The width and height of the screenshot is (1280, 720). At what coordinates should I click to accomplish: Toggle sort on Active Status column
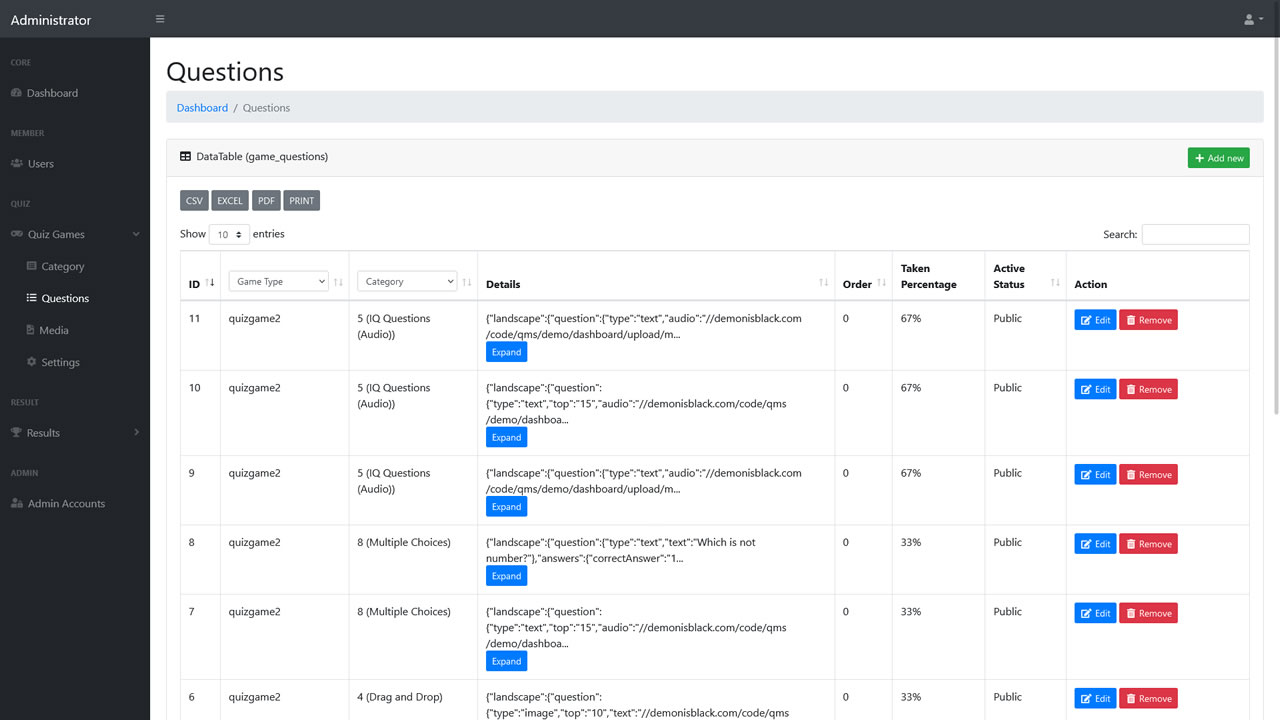[x=1055, y=283]
